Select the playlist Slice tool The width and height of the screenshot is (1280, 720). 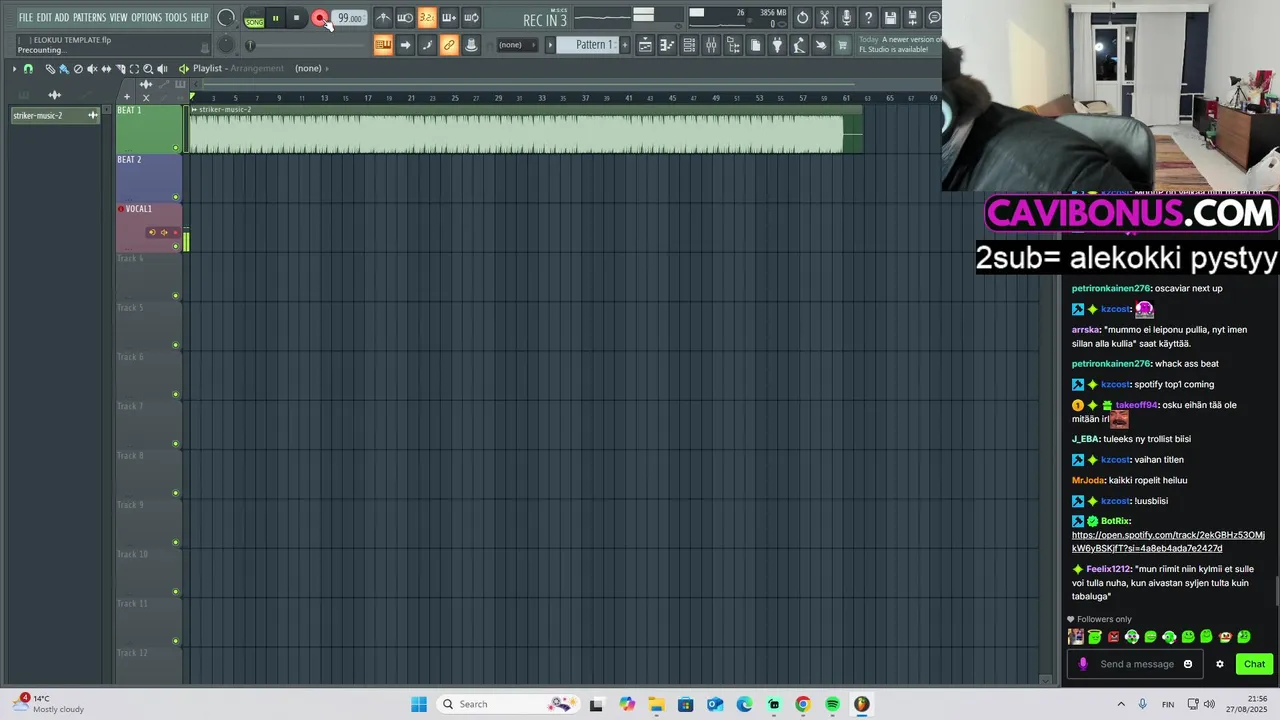pyautogui.click(x=120, y=69)
